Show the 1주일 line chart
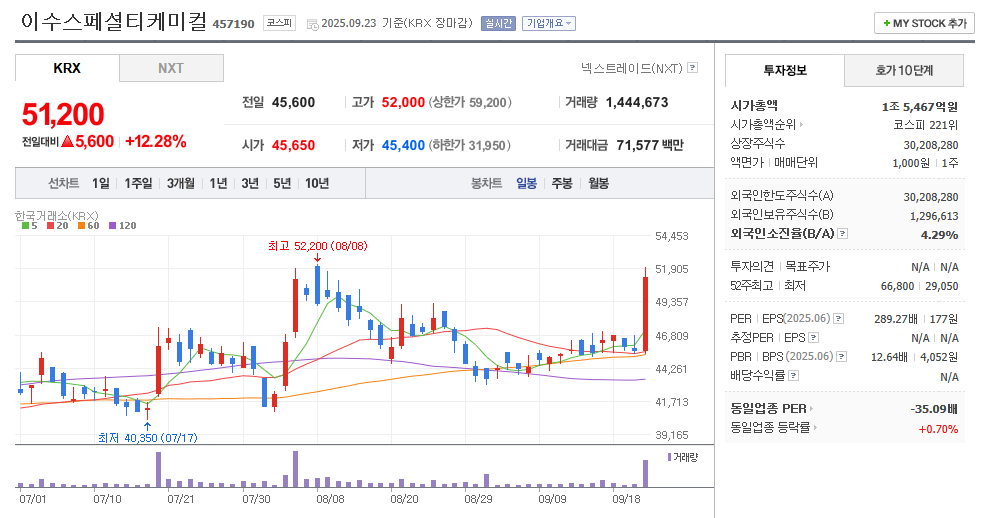984x518 pixels. click(138, 183)
